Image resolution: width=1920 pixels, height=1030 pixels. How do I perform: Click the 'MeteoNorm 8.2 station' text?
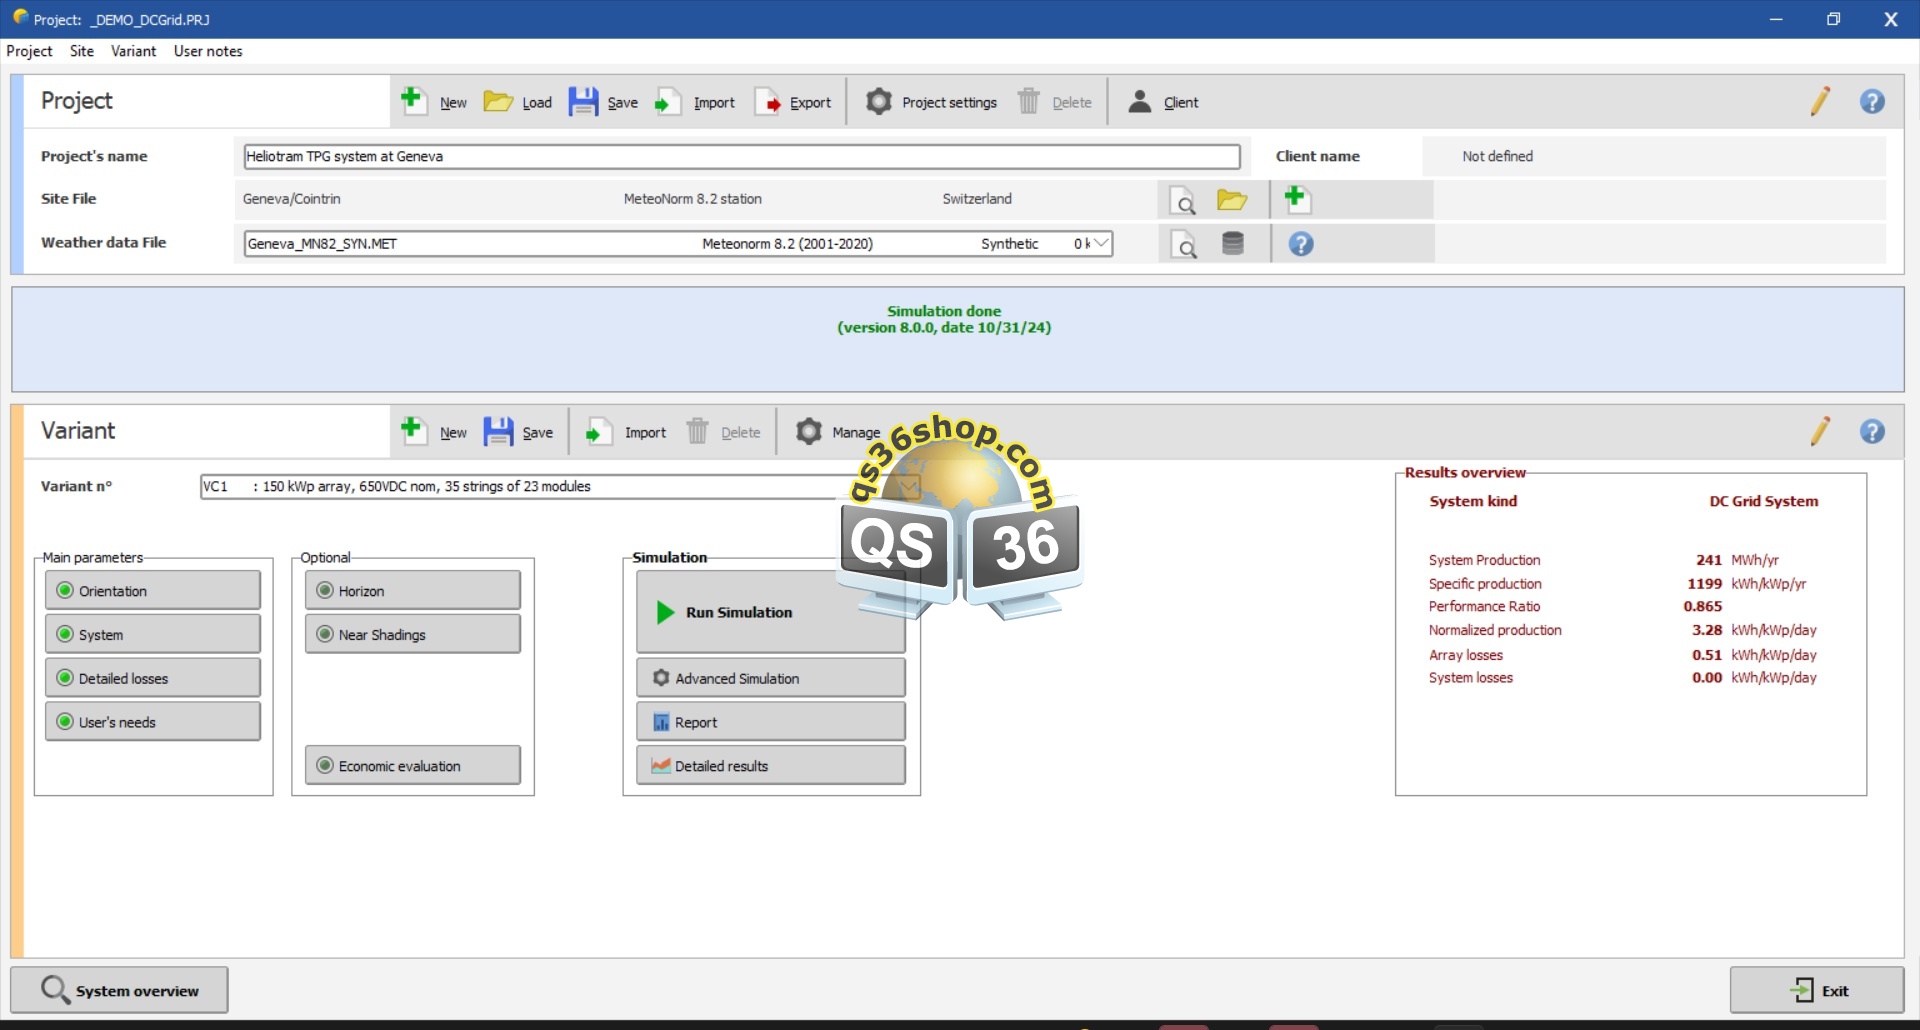(x=693, y=199)
